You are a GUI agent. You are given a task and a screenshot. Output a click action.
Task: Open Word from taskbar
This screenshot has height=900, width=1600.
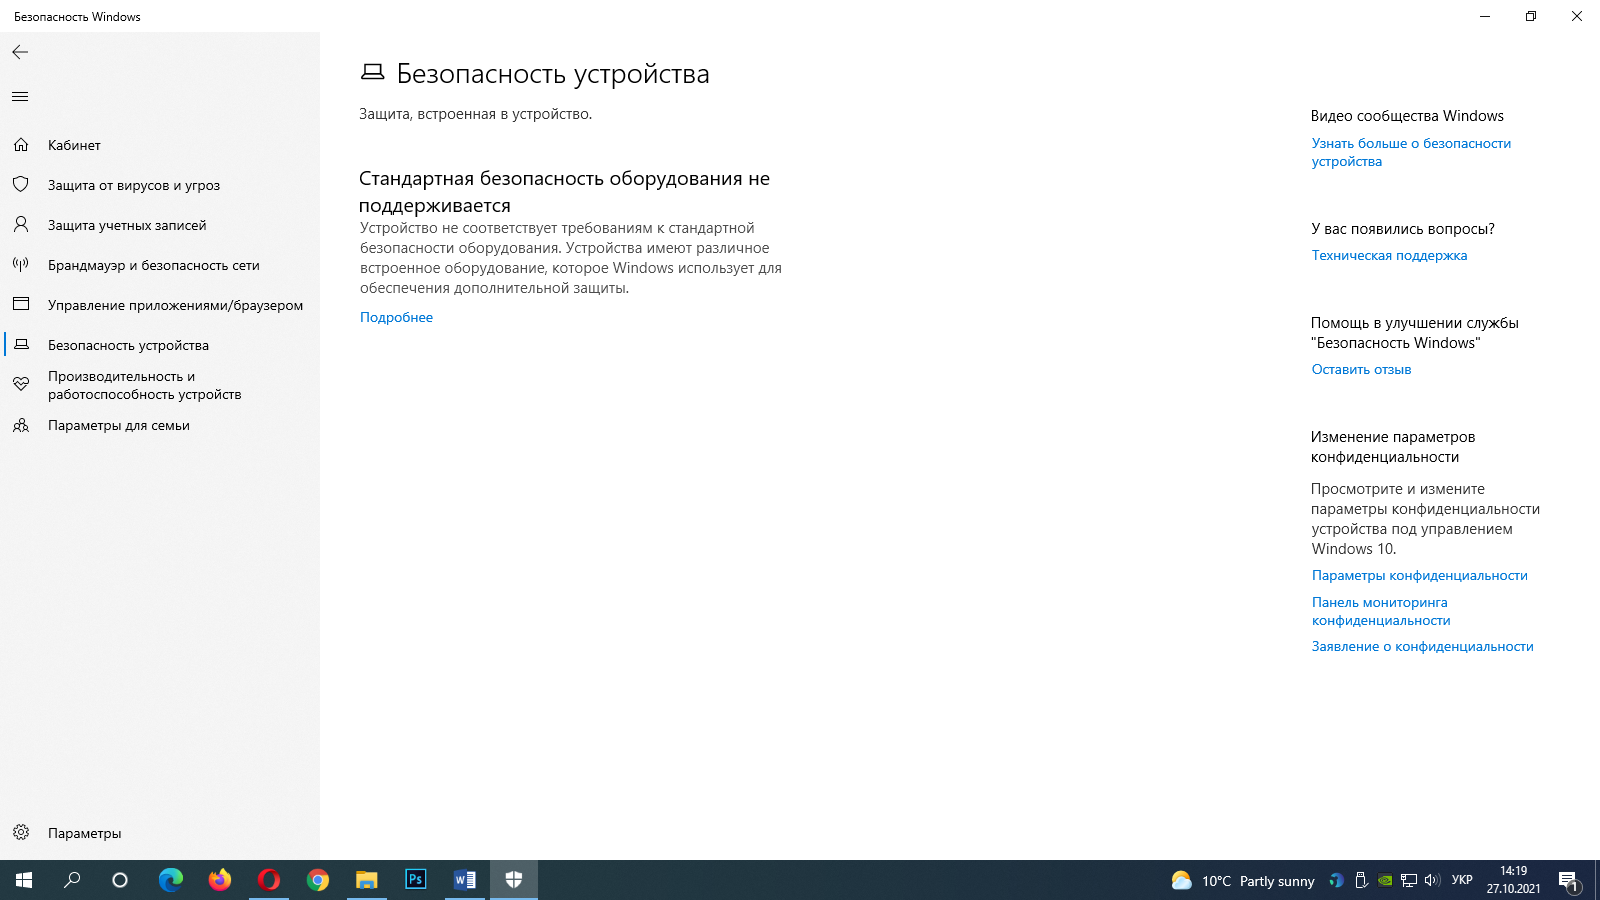(465, 880)
